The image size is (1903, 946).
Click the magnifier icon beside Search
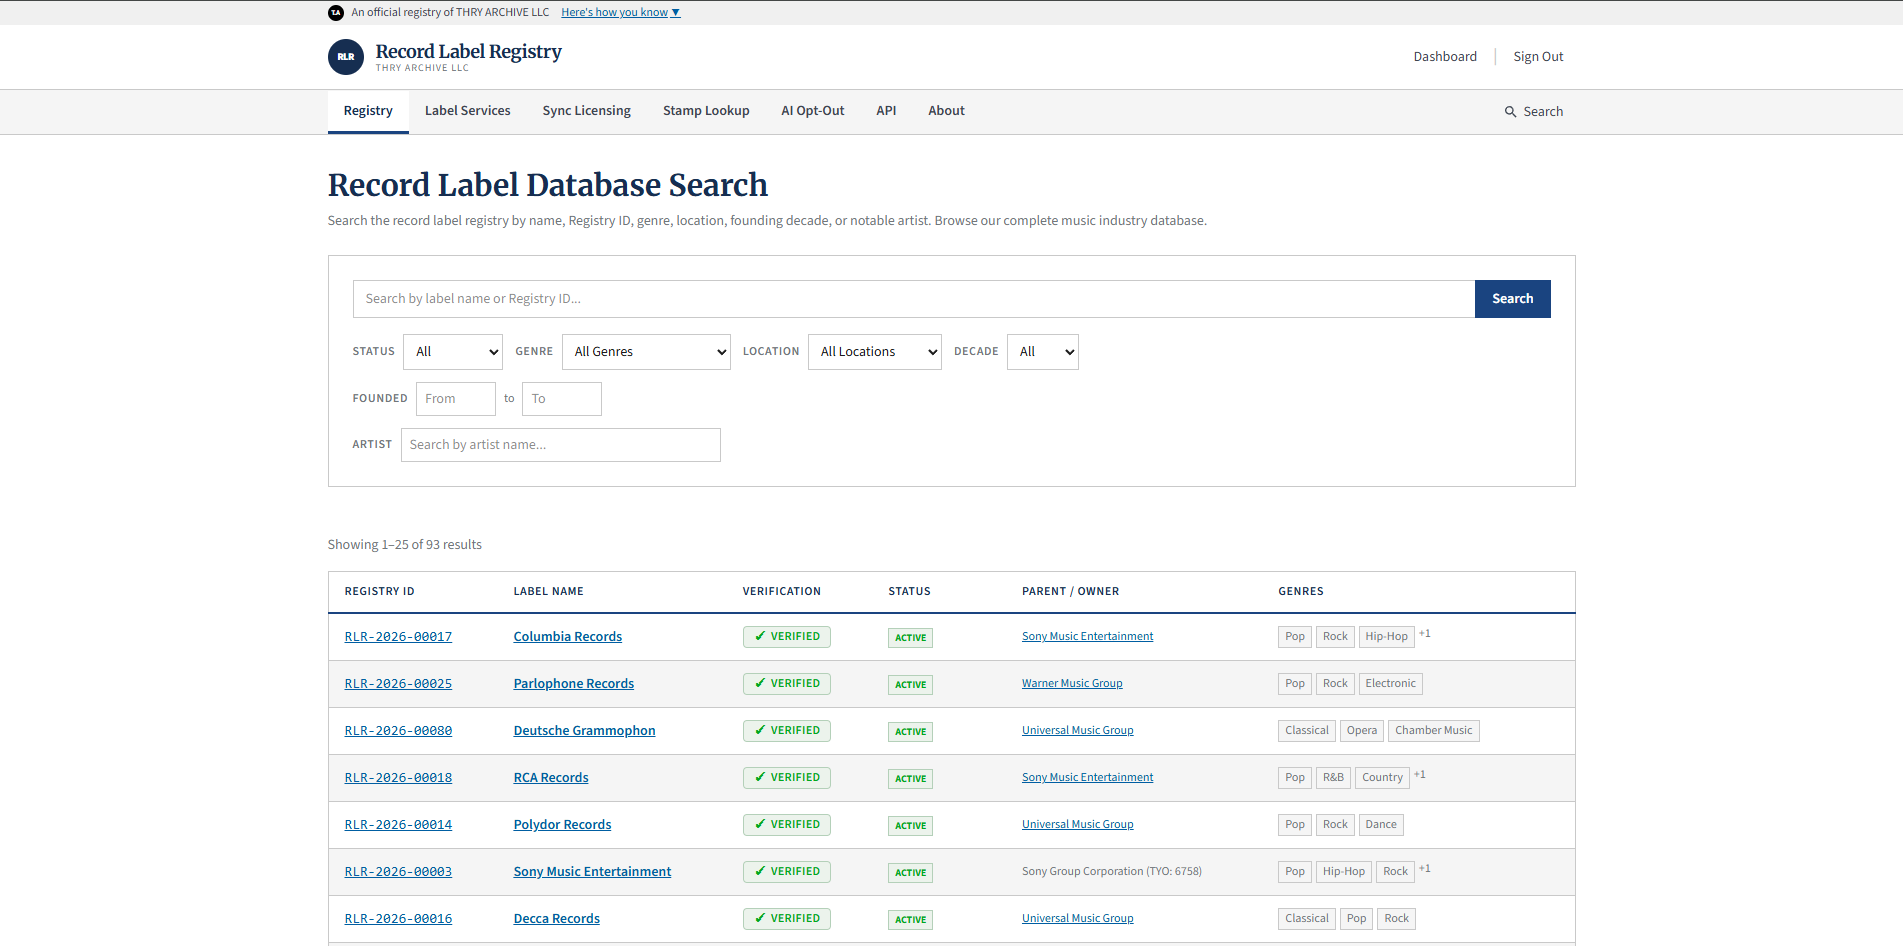click(1510, 112)
